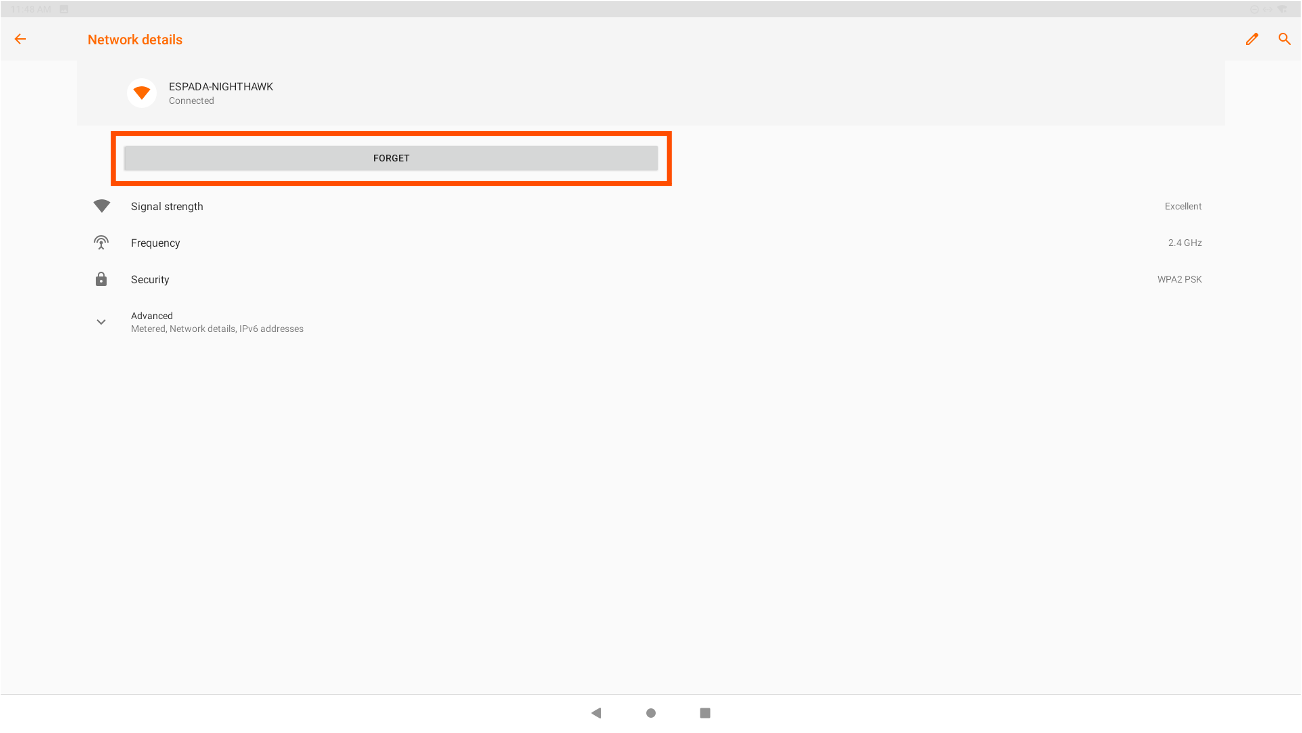Click the Frequency antenna icon
Screen dimensions: 1302x733
(x=101, y=243)
